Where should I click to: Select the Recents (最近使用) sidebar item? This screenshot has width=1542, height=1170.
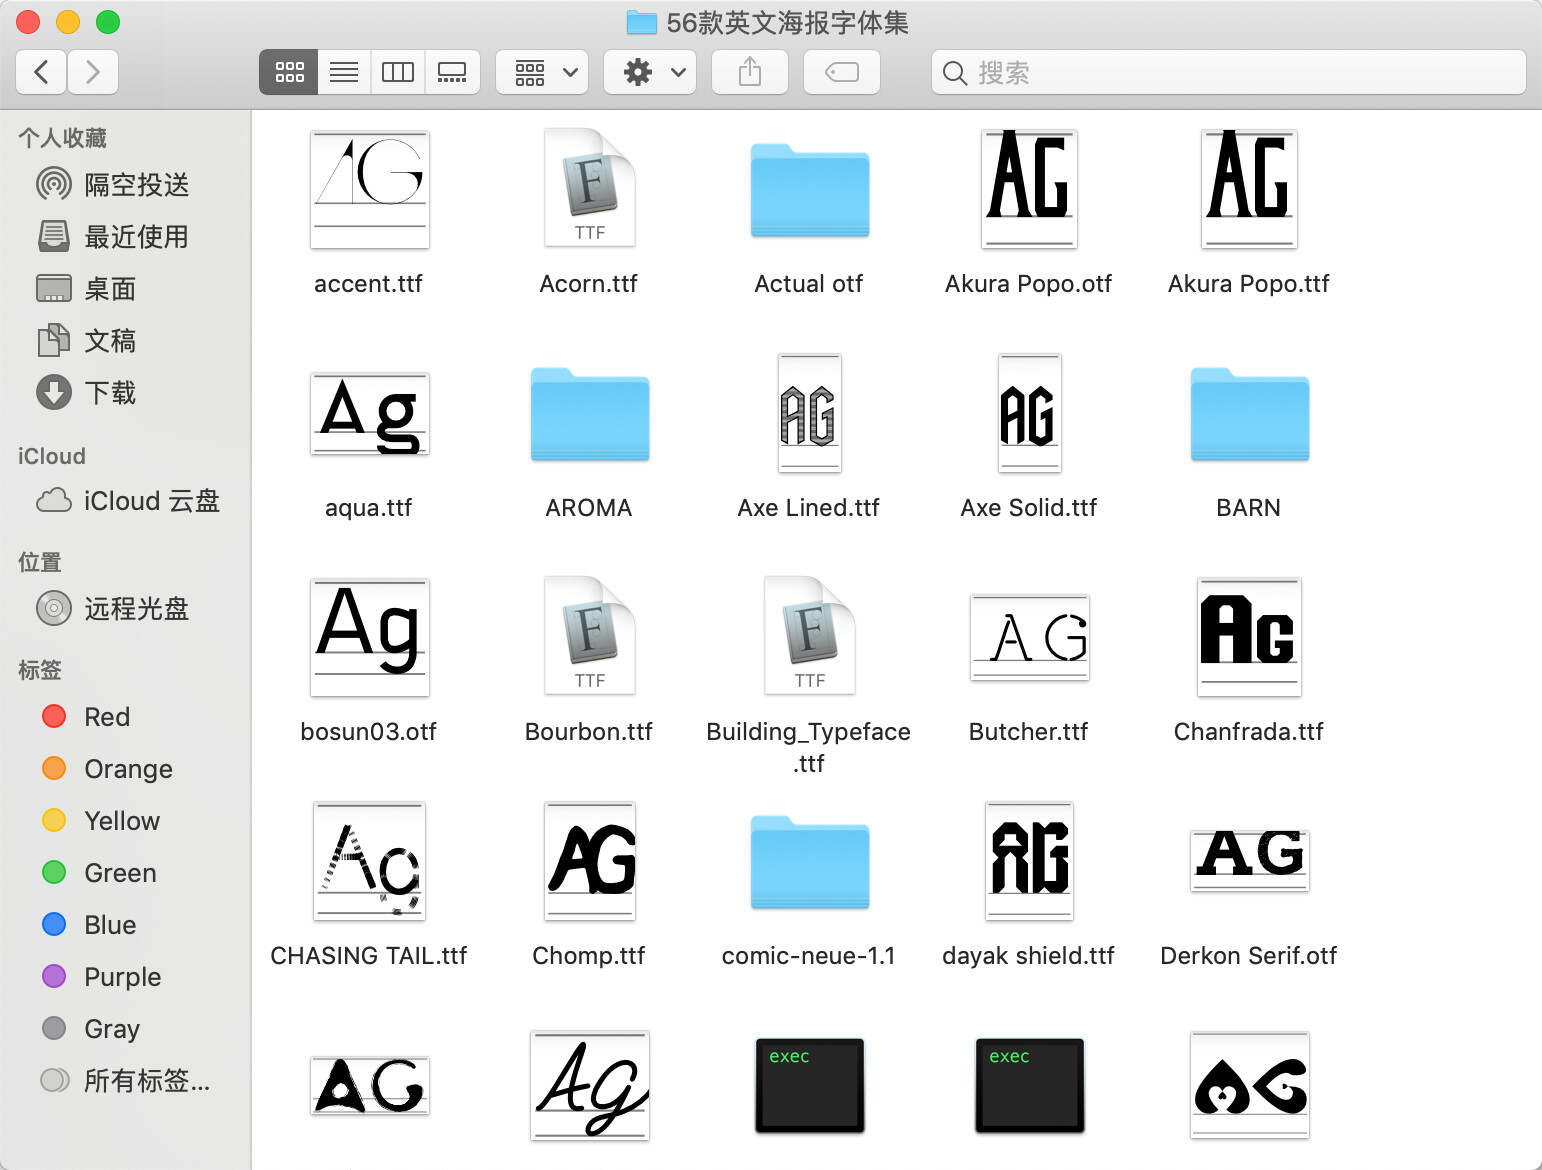[x=136, y=237]
